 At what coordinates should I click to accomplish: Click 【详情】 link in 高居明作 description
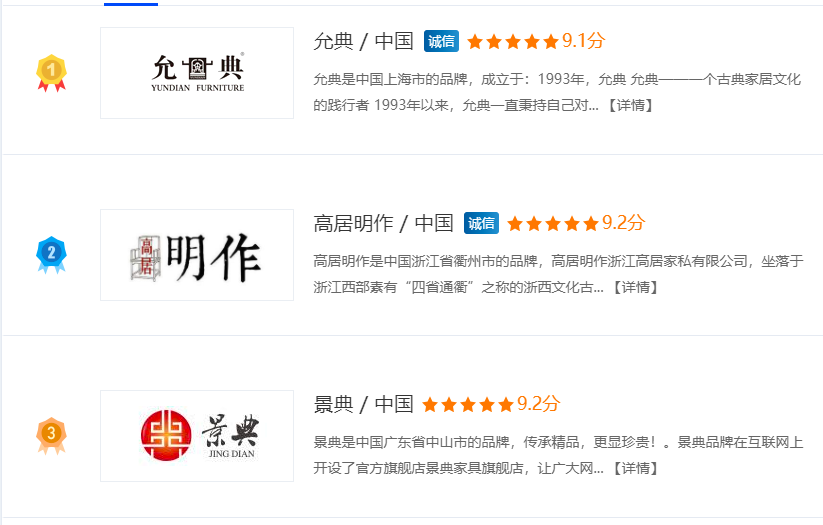point(635,287)
